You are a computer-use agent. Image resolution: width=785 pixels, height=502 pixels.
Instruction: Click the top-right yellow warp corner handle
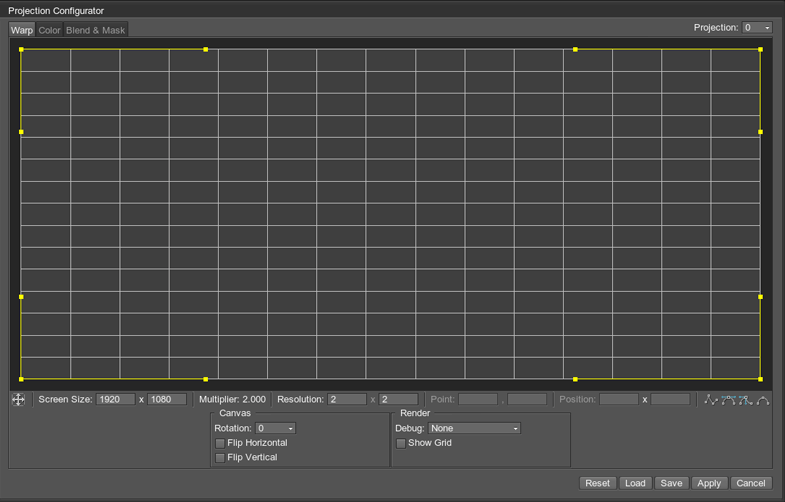760,49
